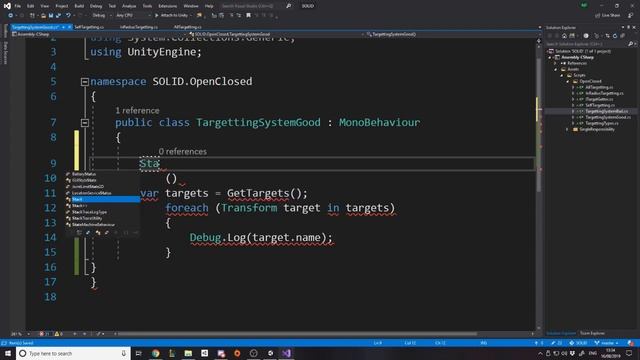640x360 pixels.
Task: Click the Navigate Backward toolbar icon
Action: (x=11, y=16)
